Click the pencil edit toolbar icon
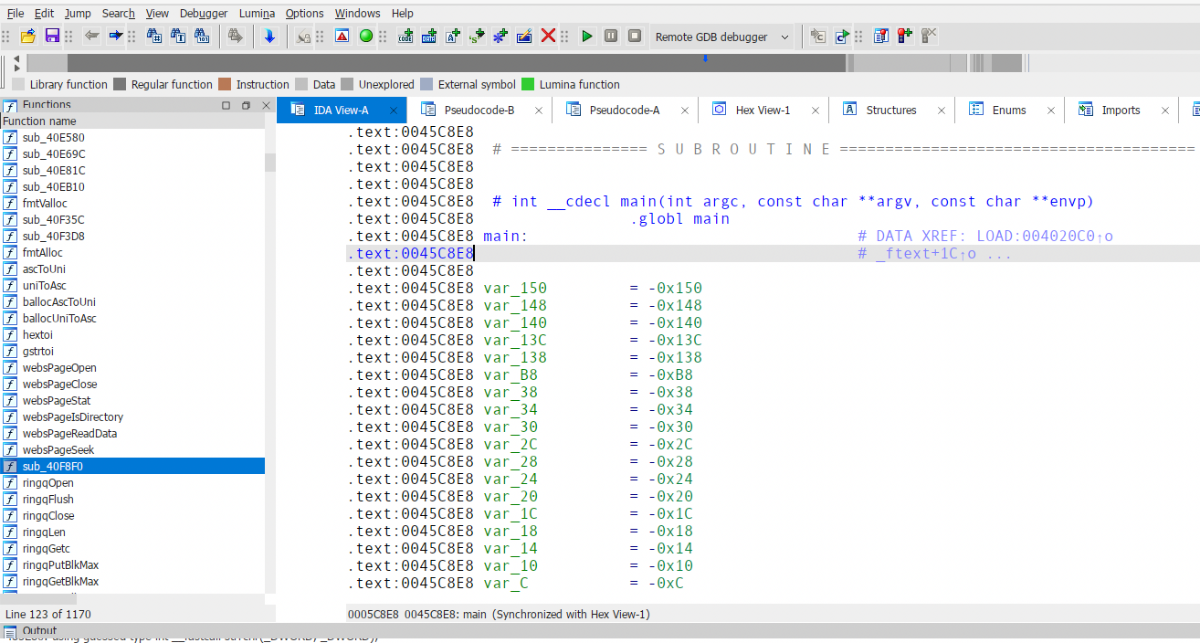 point(524,36)
